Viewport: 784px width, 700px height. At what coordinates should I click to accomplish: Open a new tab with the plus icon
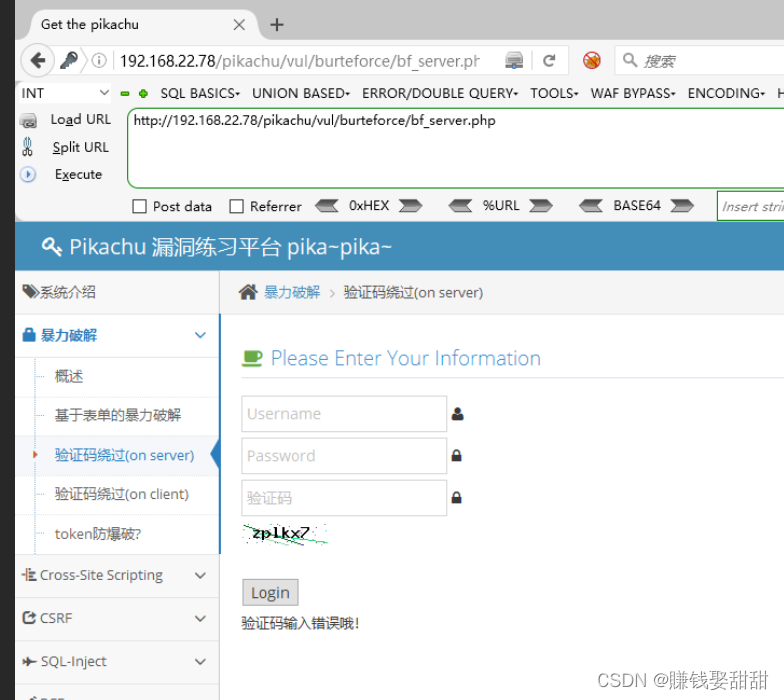coord(276,24)
